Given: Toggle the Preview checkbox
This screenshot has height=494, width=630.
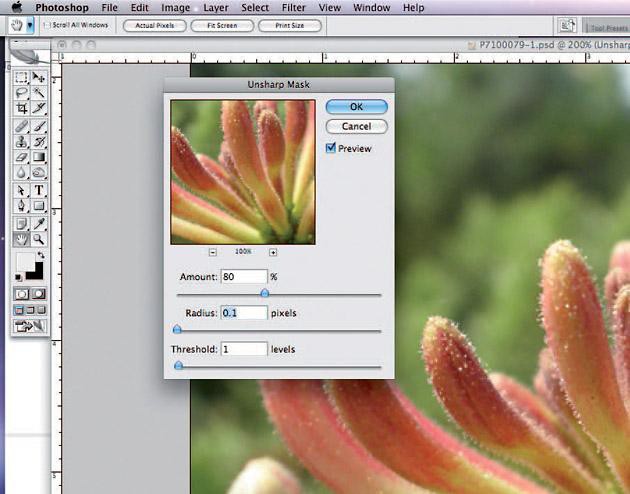Looking at the screenshot, I should pyautogui.click(x=331, y=148).
